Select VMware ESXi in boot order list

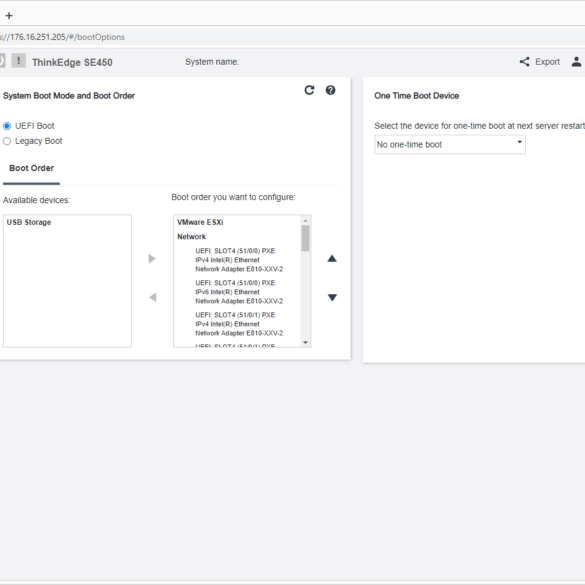pyautogui.click(x=200, y=222)
